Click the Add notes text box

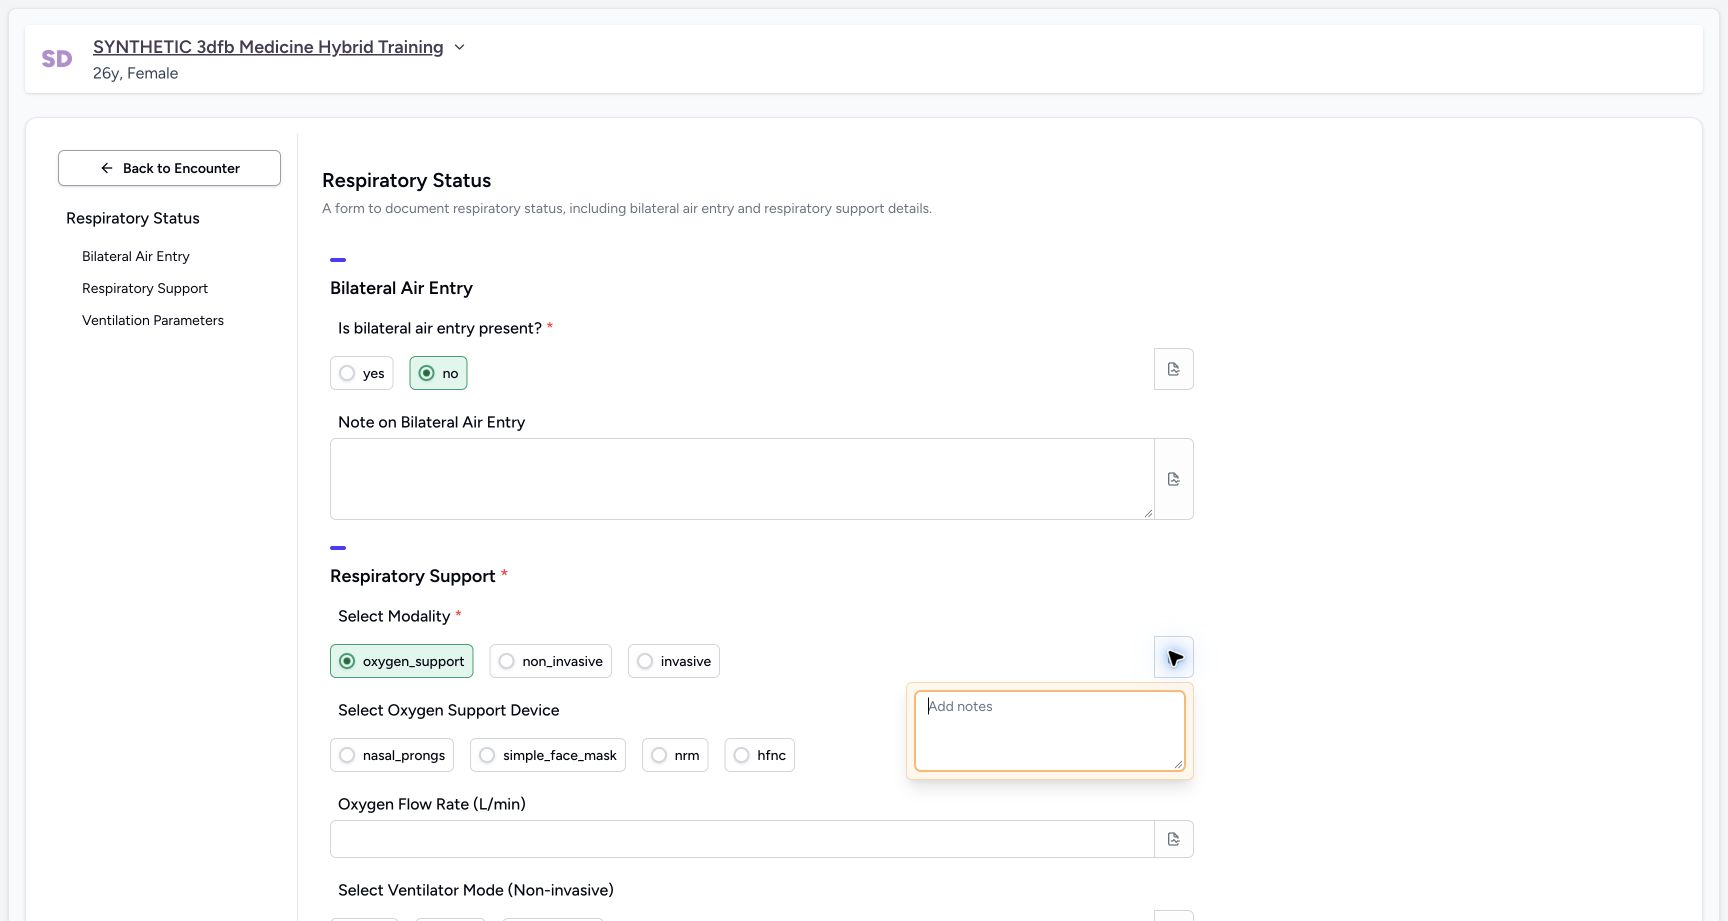pyautogui.click(x=1050, y=731)
